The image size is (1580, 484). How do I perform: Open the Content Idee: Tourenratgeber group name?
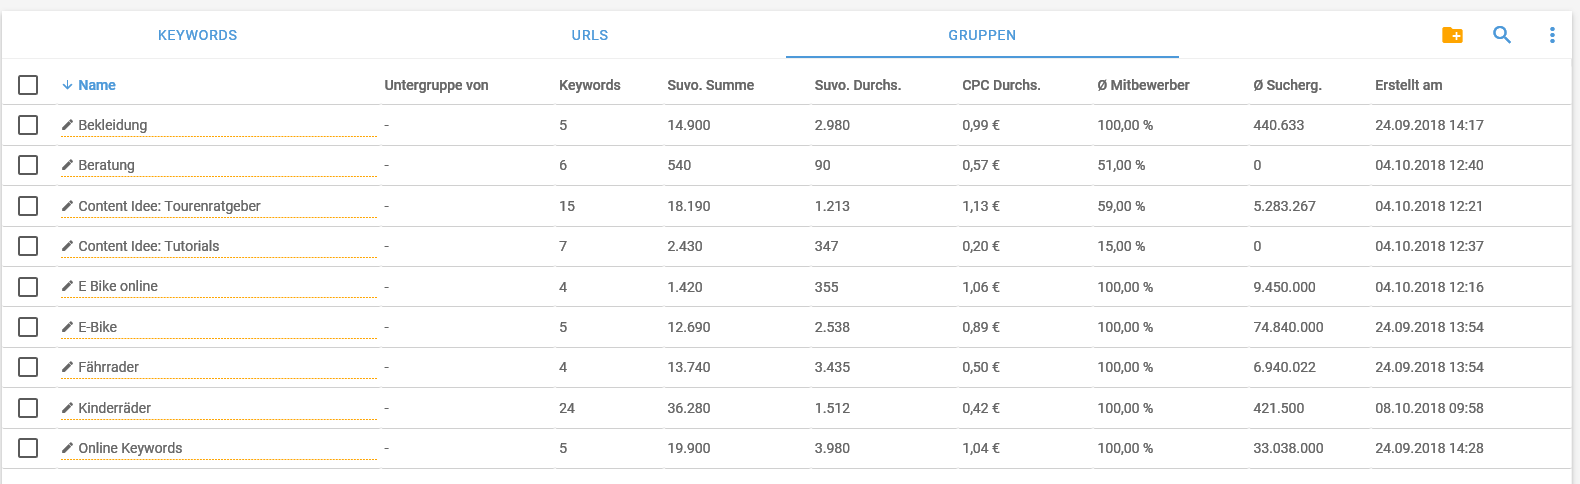169,206
